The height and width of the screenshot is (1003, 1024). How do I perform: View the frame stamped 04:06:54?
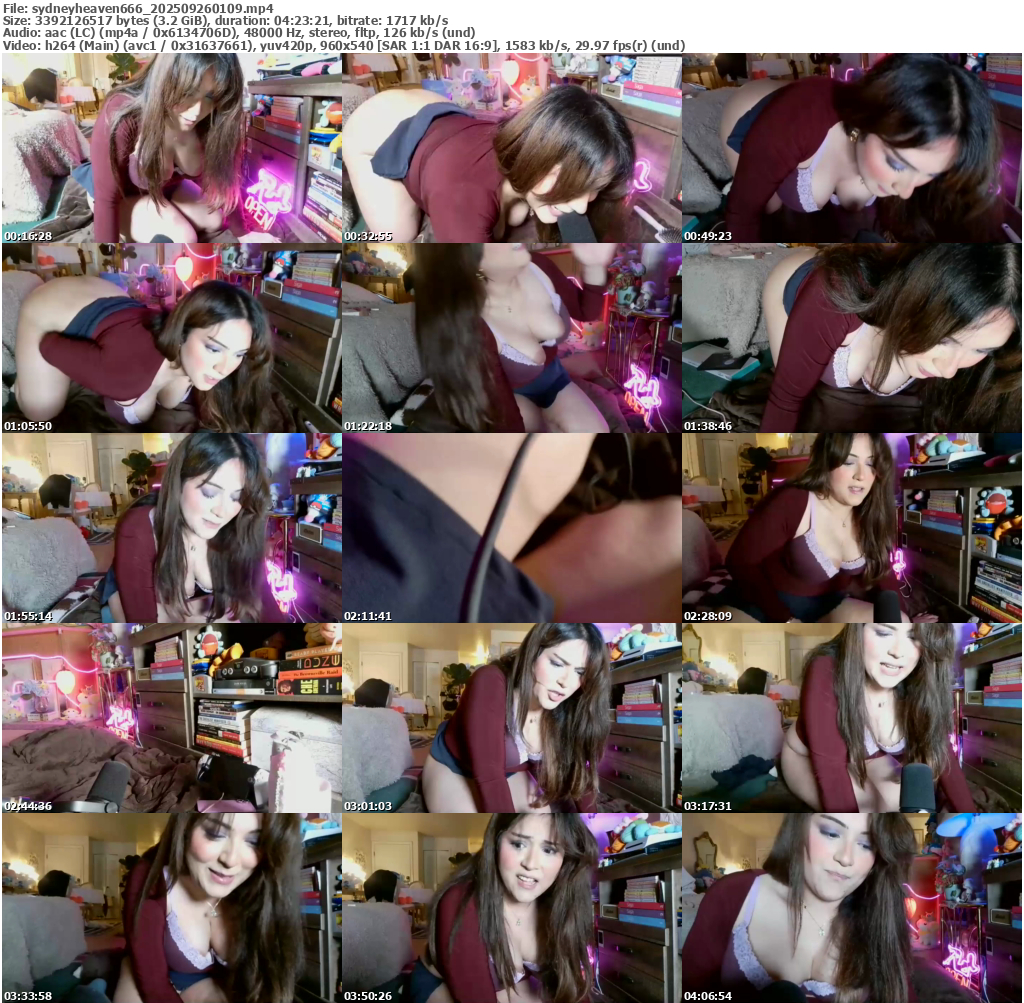(x=852, y=908)
